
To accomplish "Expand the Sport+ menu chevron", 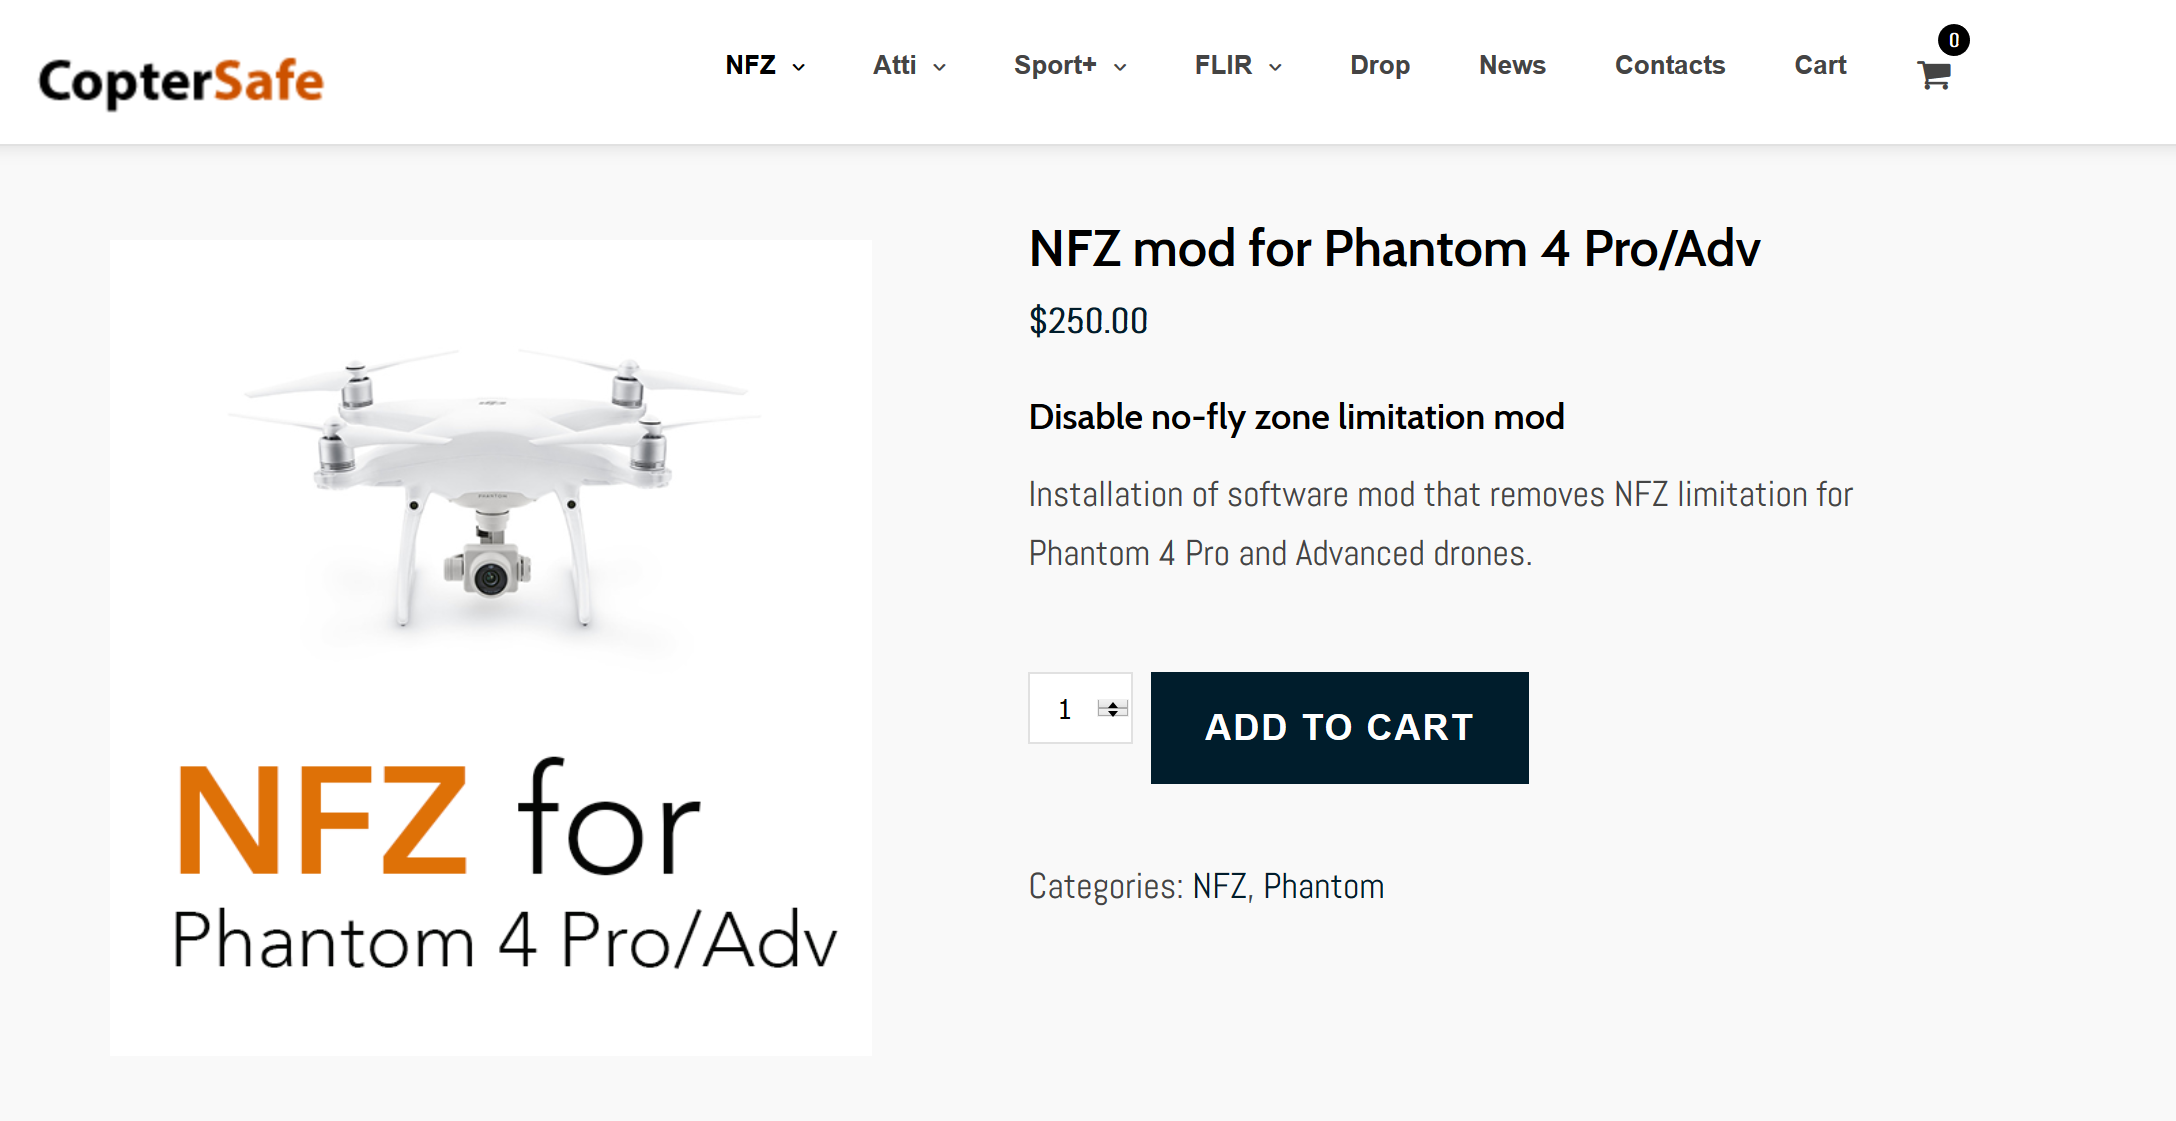I will click(1120, 67).
